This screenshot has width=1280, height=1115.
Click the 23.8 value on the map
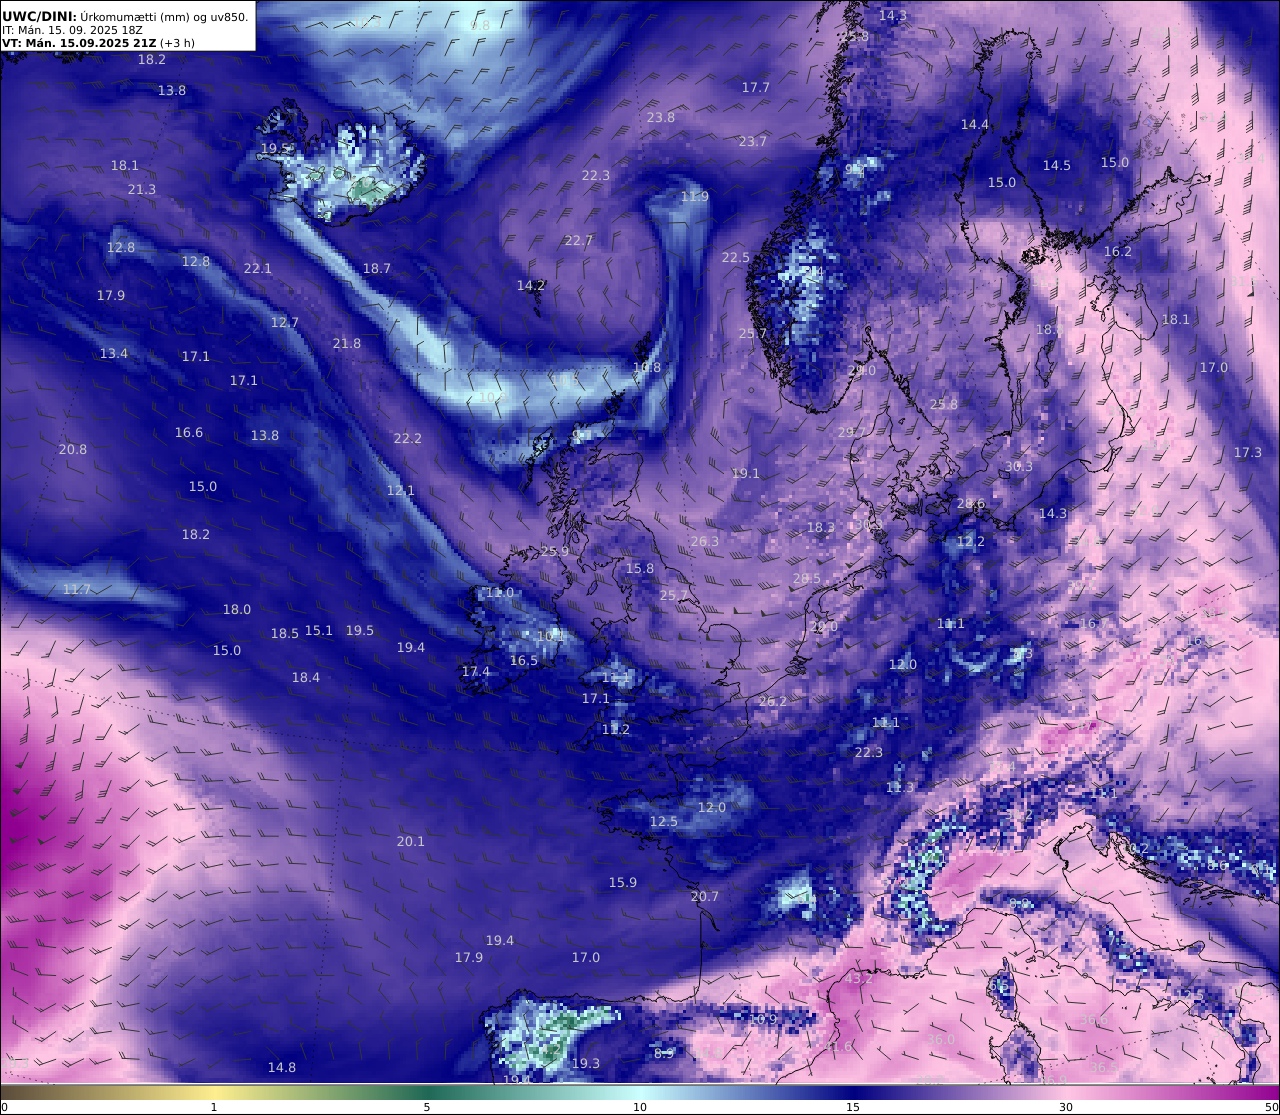[x=661, y=117]
